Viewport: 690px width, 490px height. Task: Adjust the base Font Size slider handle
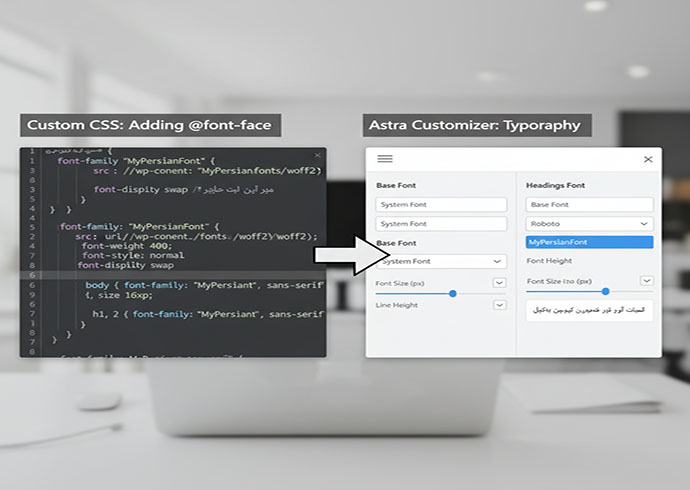tap(452, 293)
